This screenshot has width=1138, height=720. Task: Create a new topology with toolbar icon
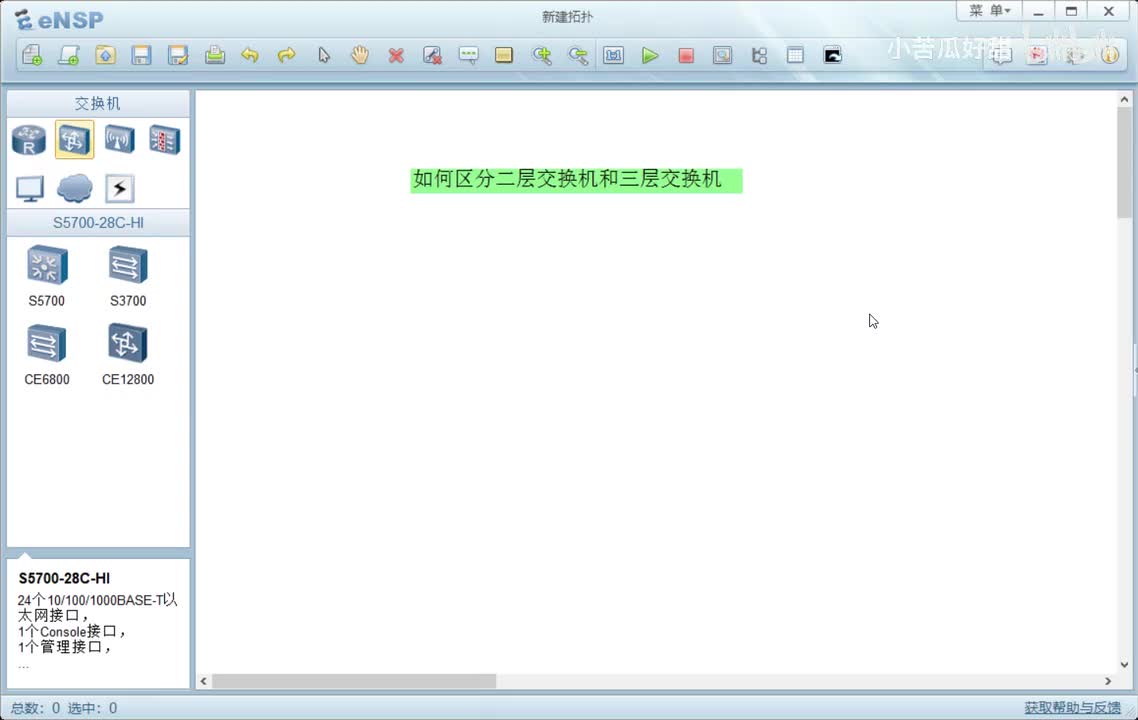tap(32, 55)
